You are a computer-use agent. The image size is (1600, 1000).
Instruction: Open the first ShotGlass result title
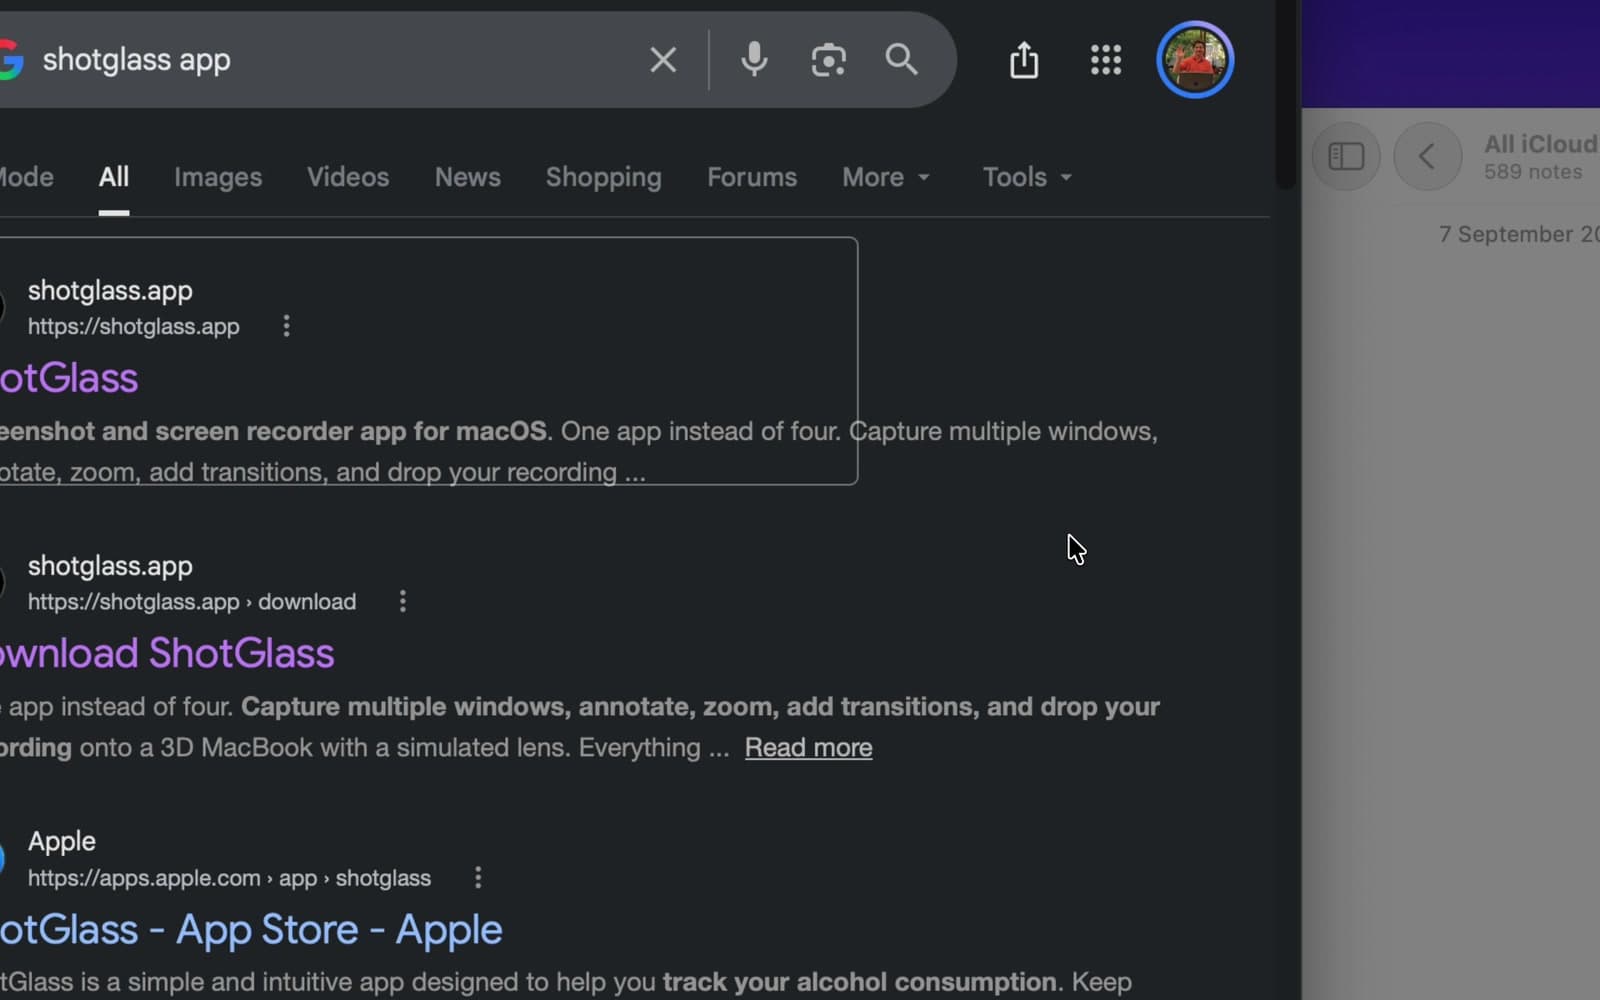pos(69,378)
